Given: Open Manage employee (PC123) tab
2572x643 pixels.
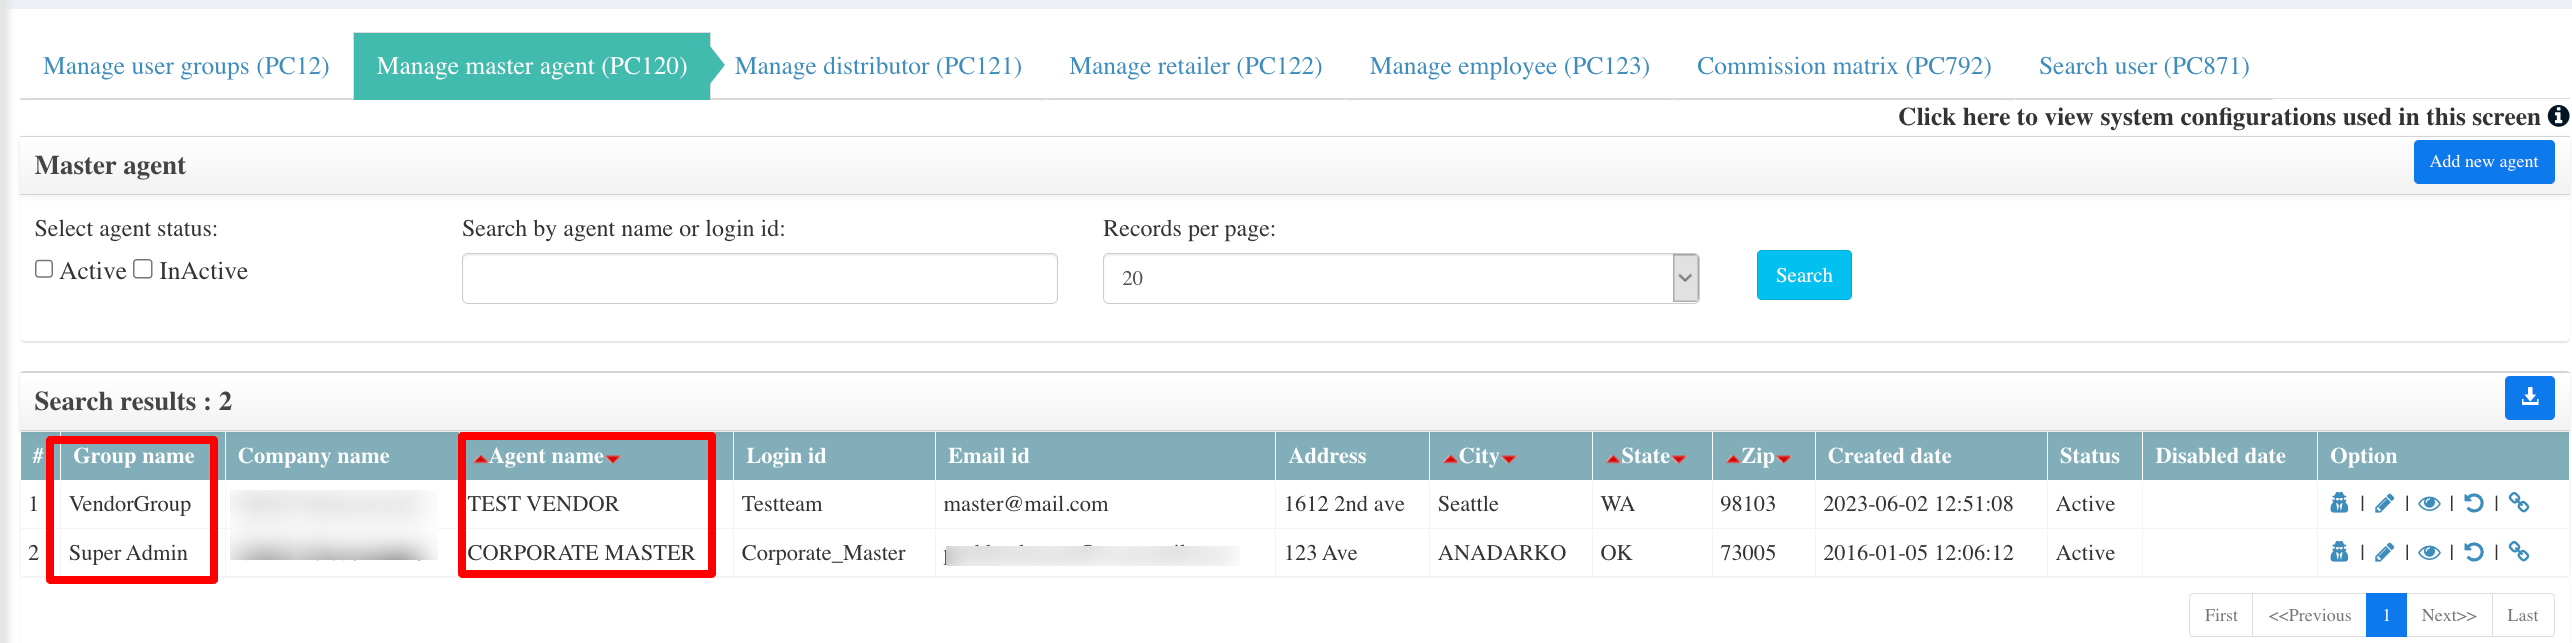Looking at the screenshot, I should click(1509, 66).
